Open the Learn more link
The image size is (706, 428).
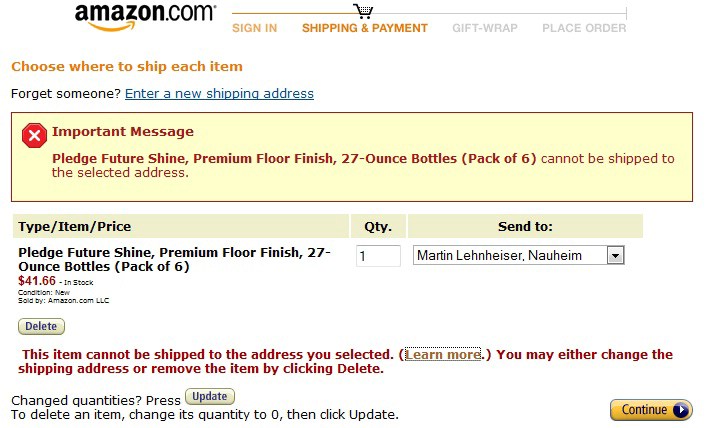coord(443,355)
